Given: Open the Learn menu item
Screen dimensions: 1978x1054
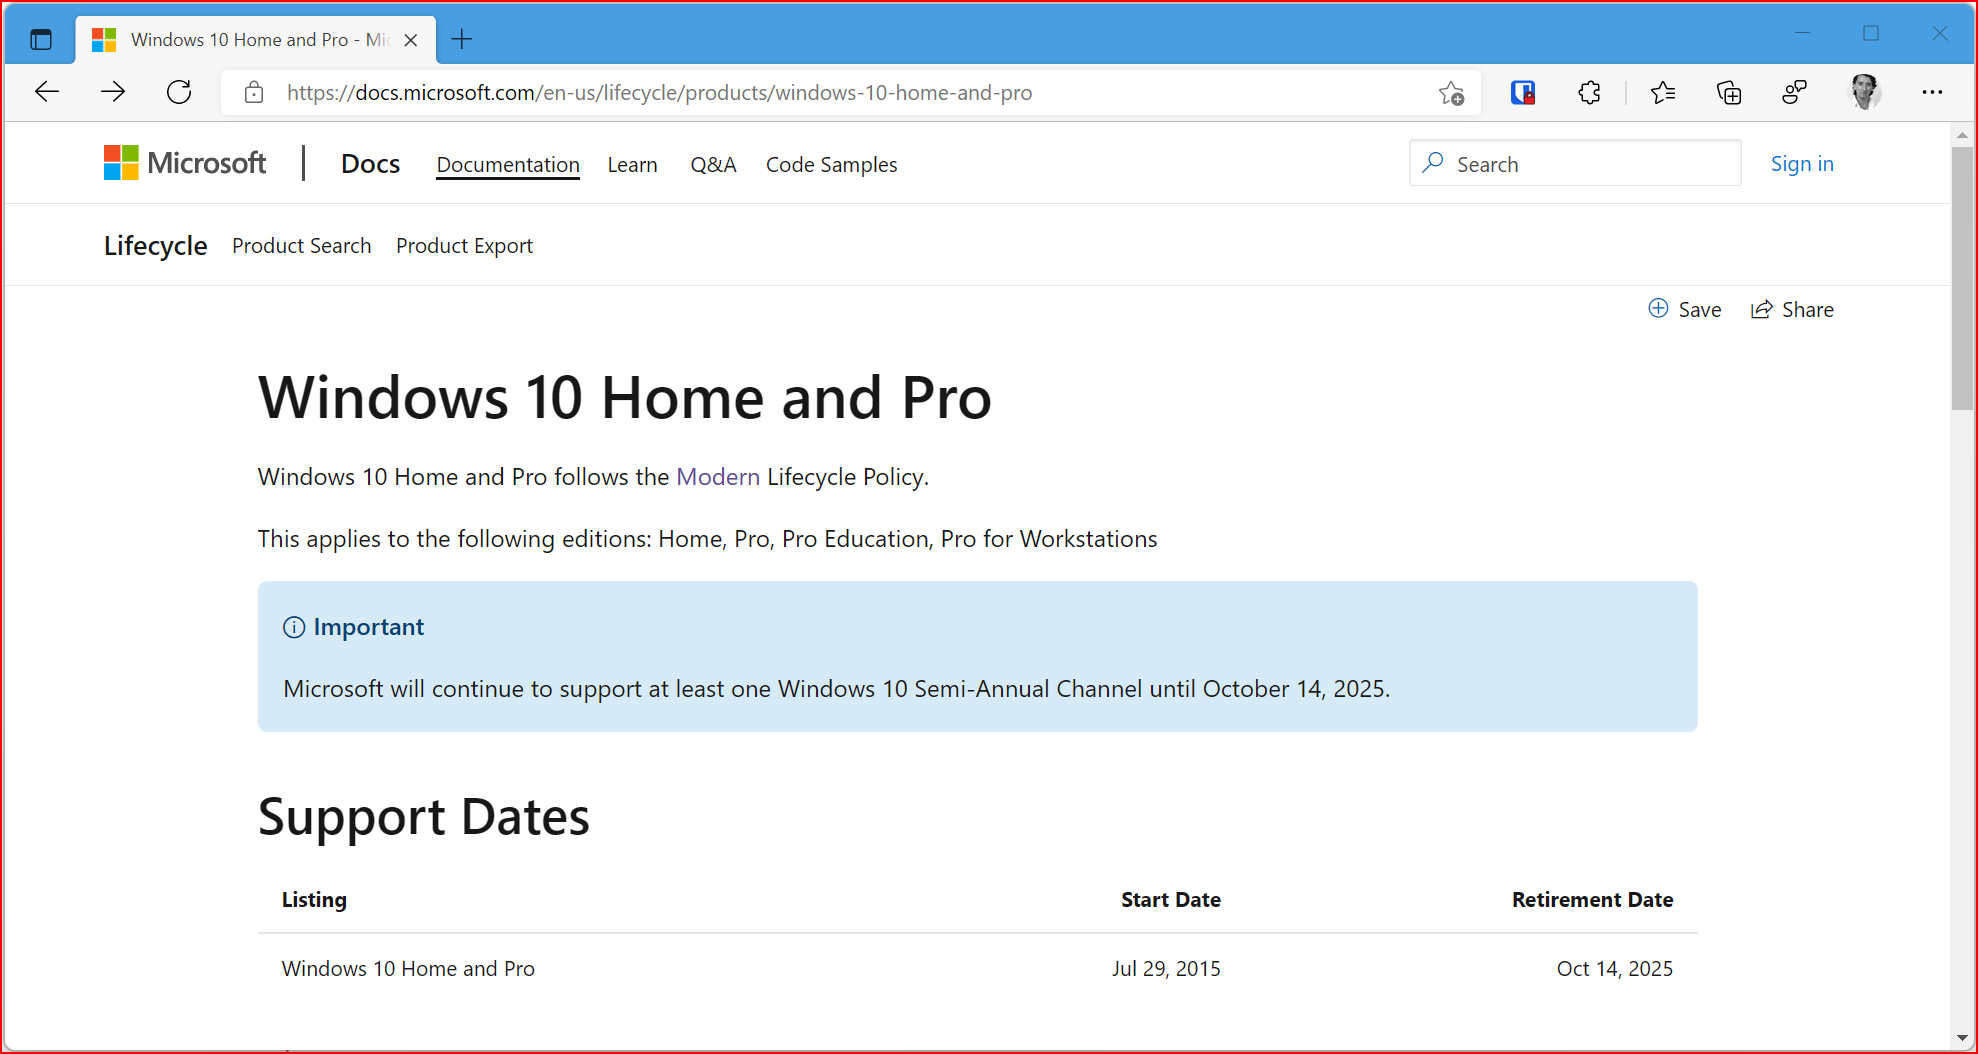Looking at the screenshot, I should 632,165.
